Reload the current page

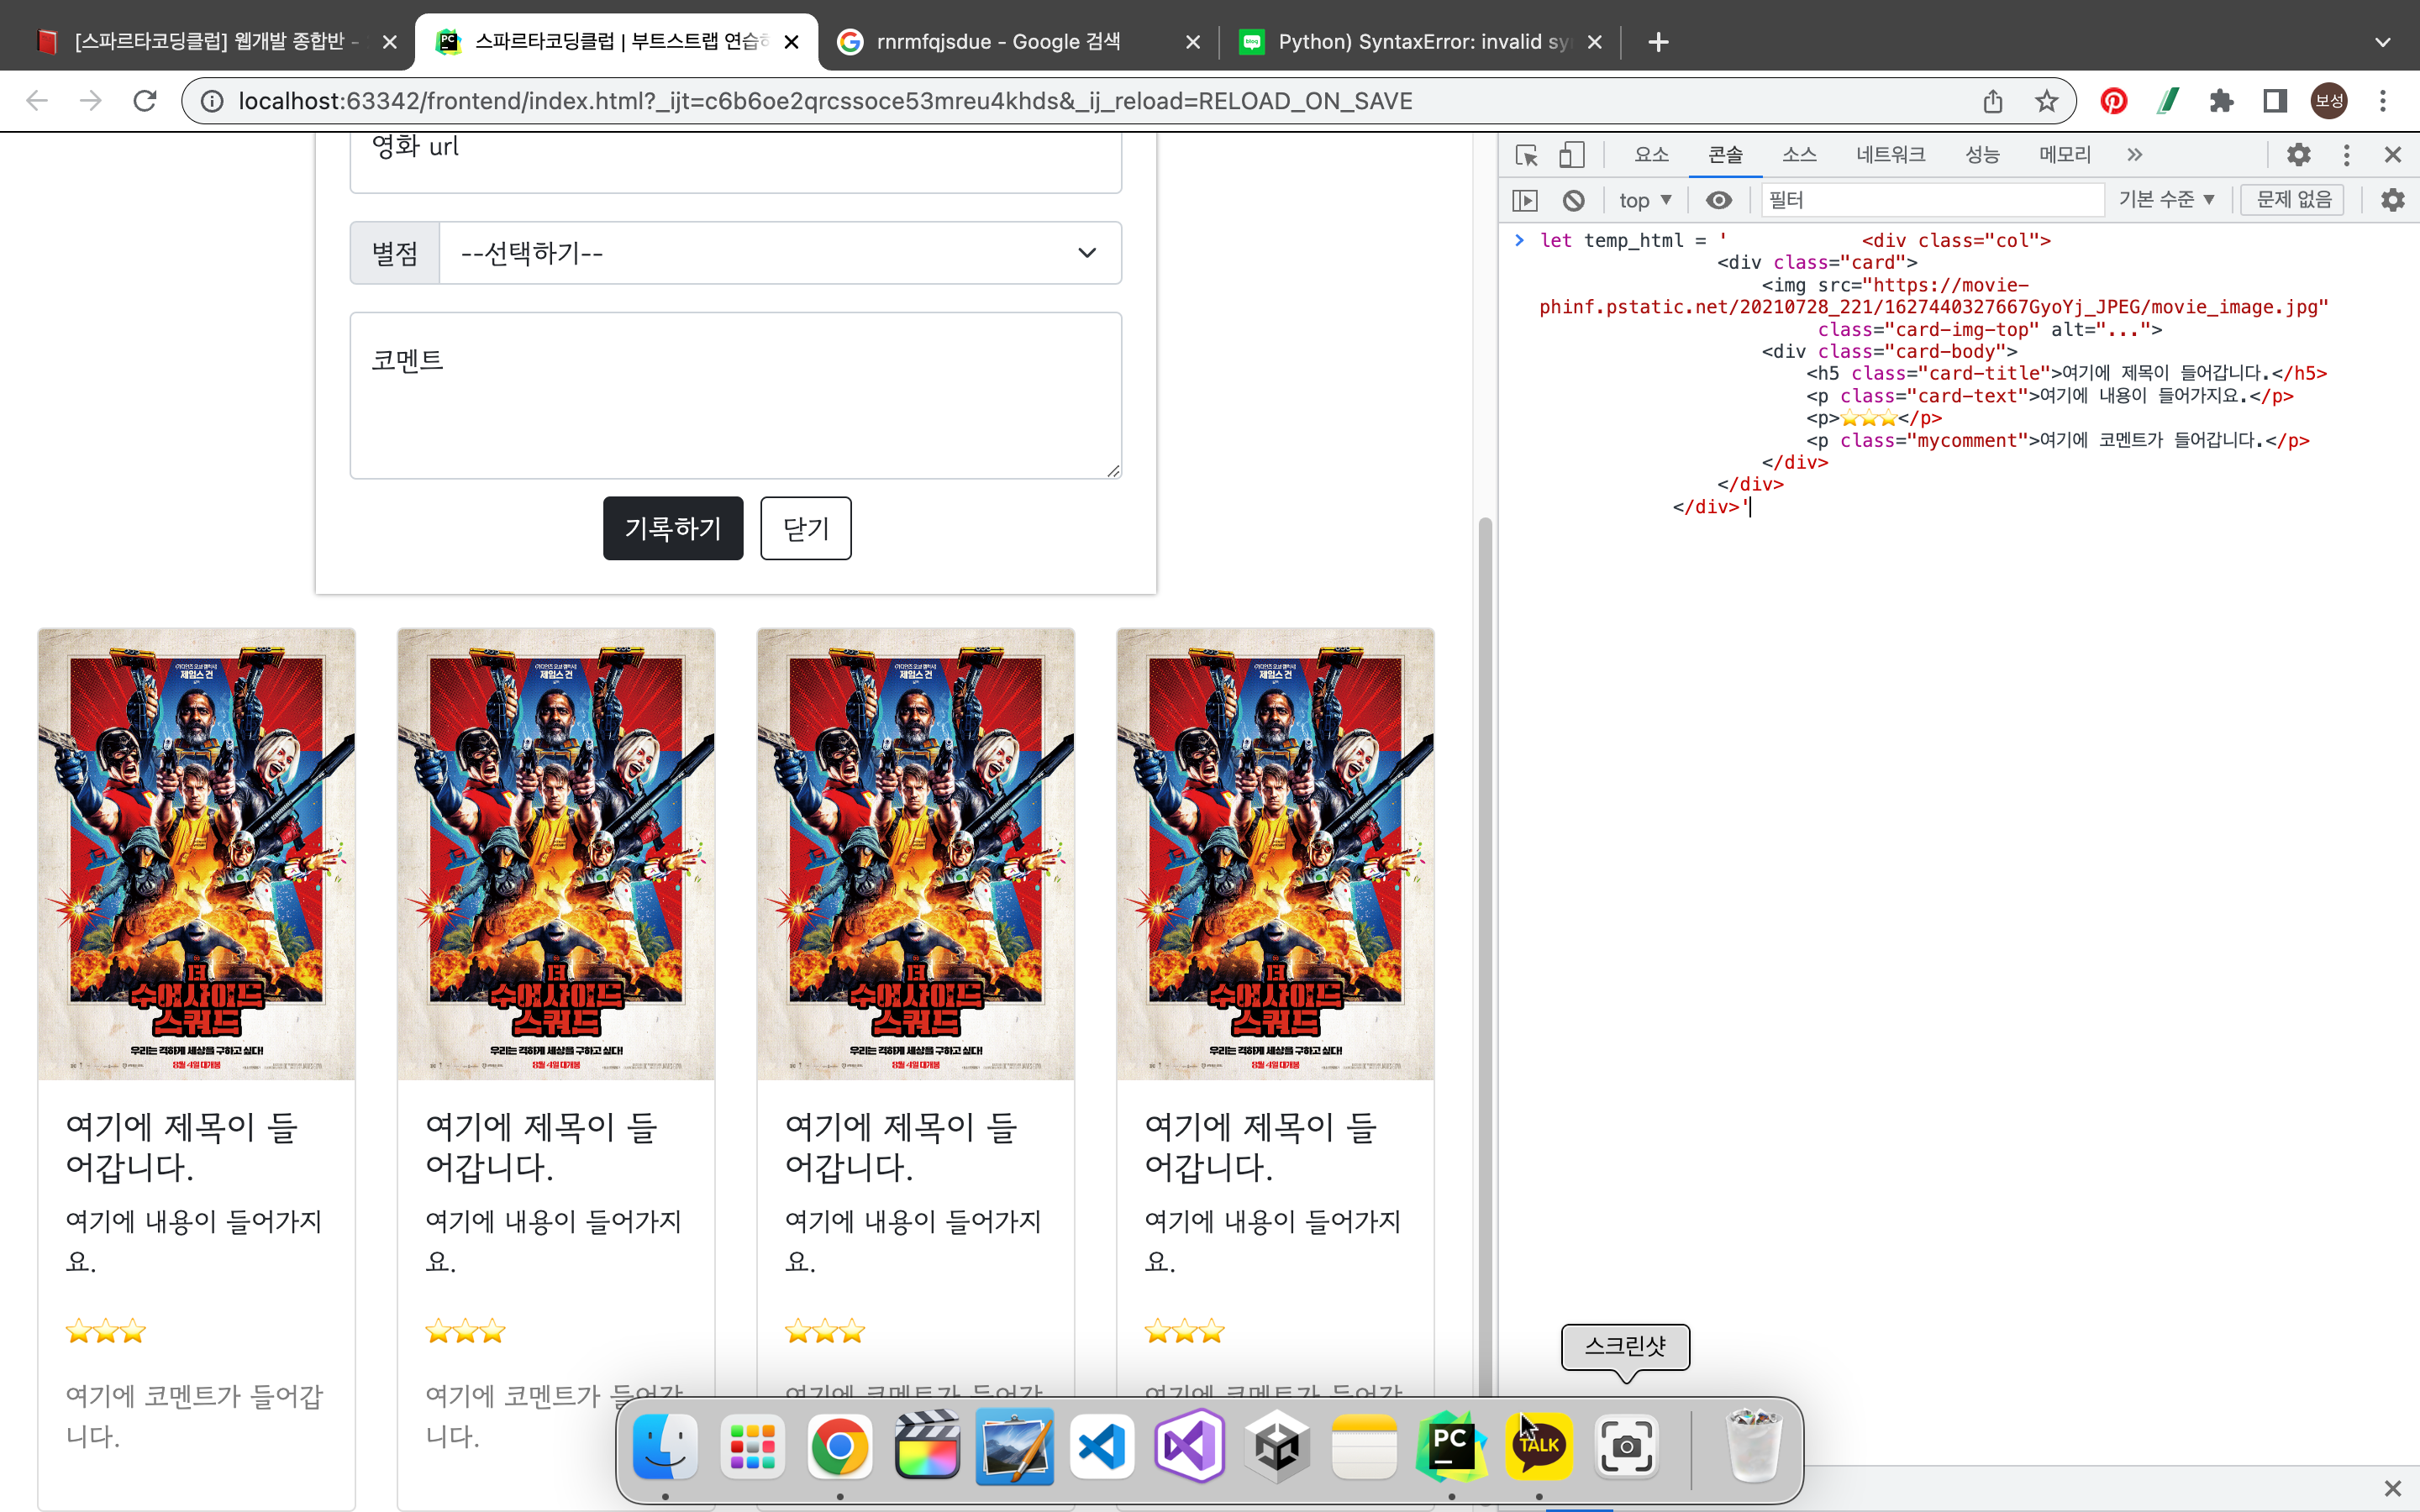click(x=145, y=101)
